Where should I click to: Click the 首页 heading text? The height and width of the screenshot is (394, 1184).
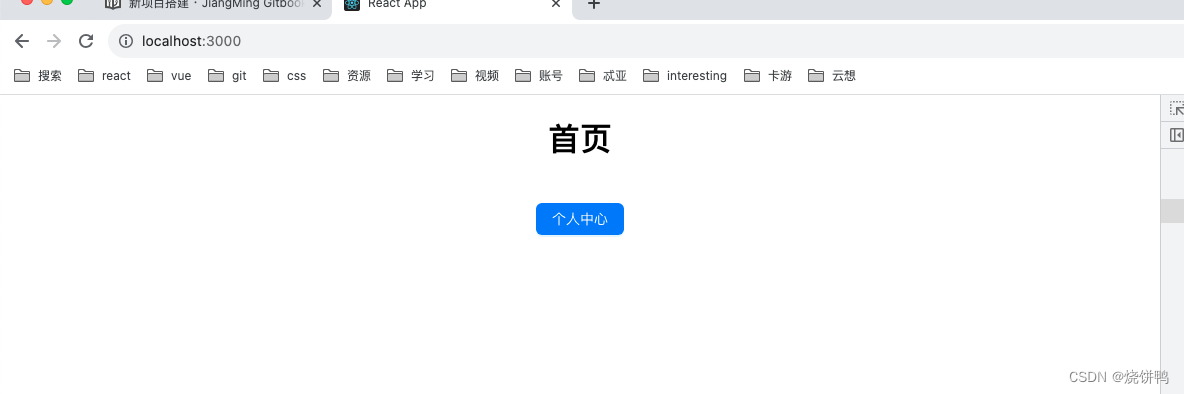click(x=580, y=140)
